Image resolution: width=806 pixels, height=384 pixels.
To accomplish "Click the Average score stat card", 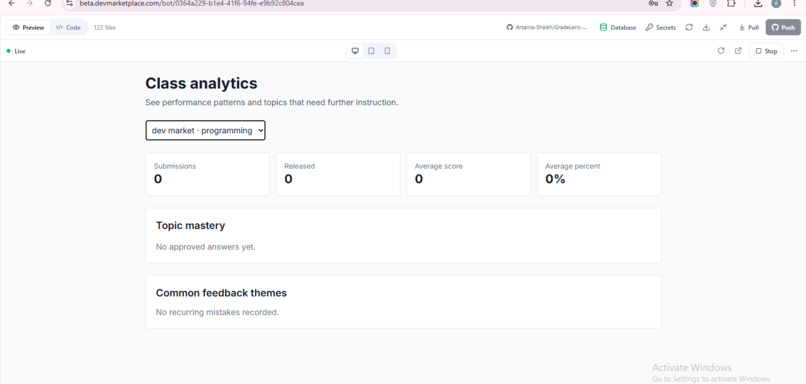I will (x=468, y=174).
